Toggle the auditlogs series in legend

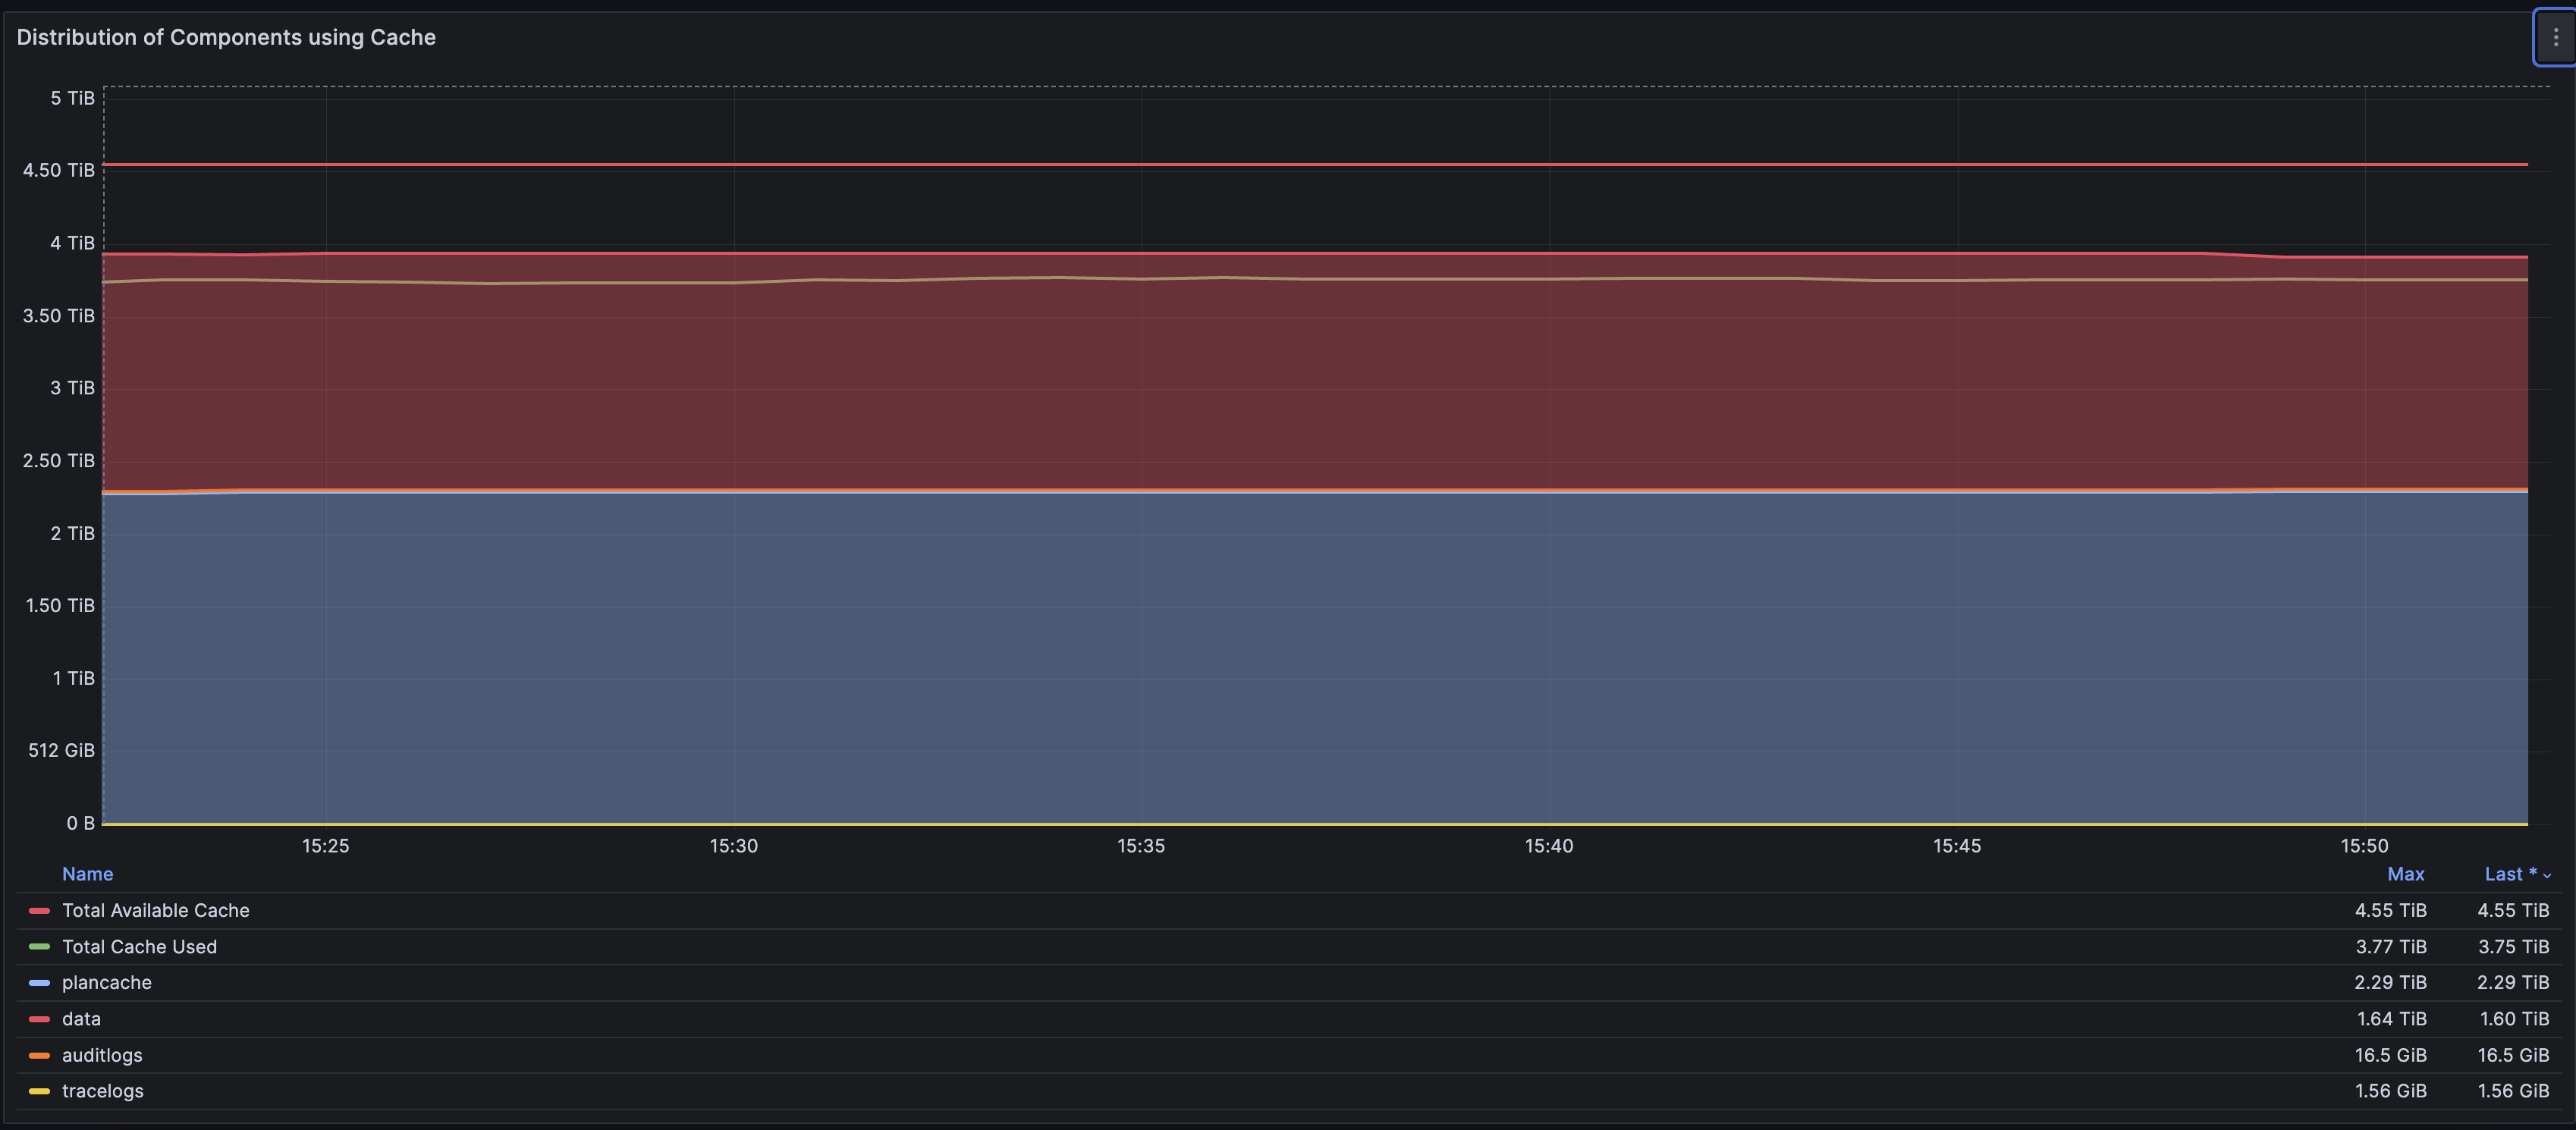(x=102, y=1055)
